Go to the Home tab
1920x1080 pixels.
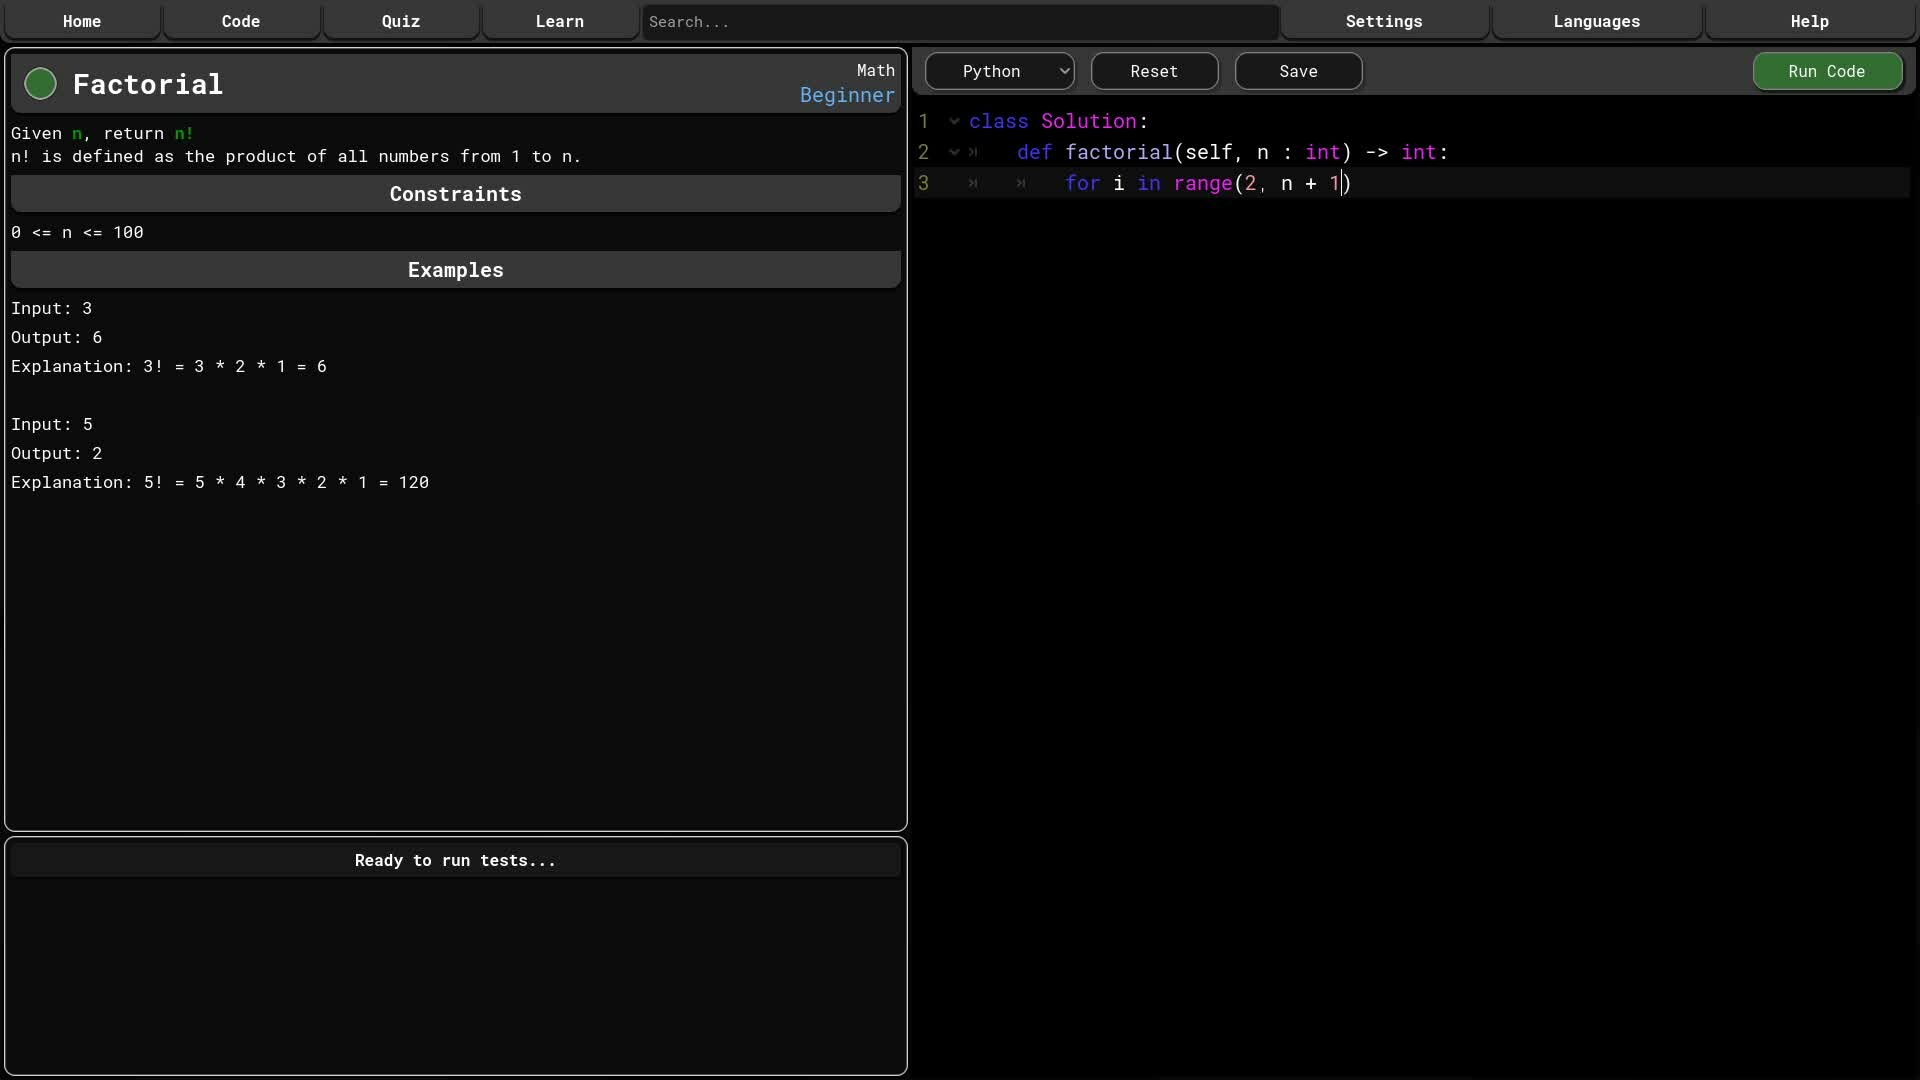click(x=82, y=21)
